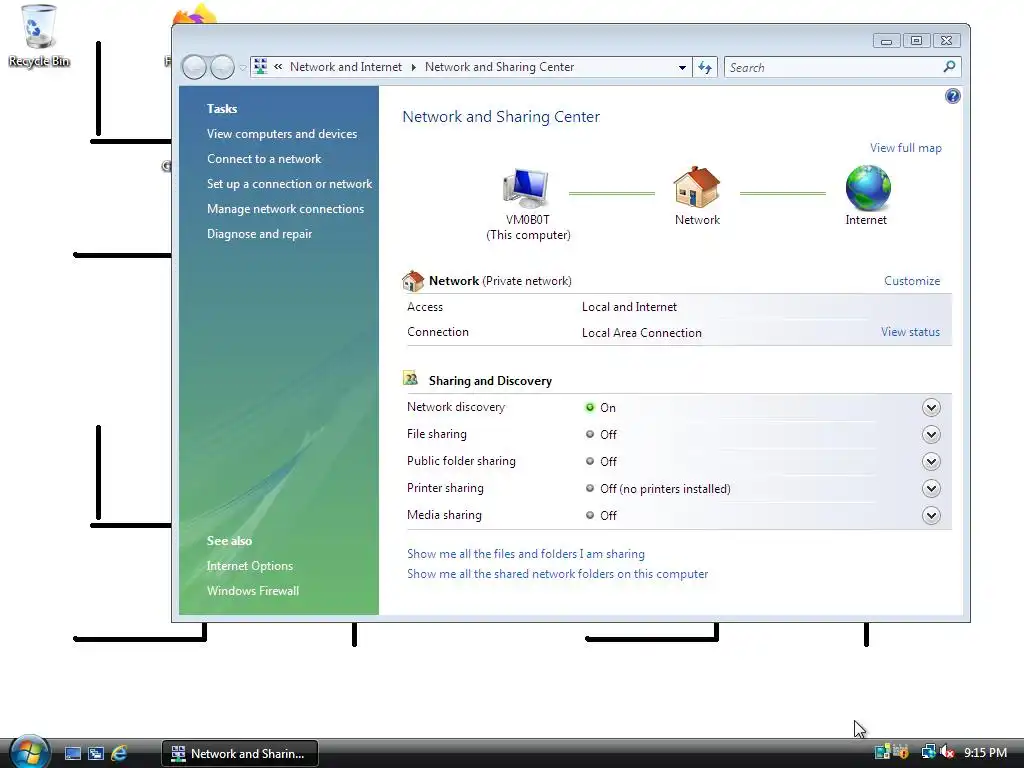This screenshot has width=1024, height=768.
Task: Expand the breadcrumb arrow after Network and Internet
Action: pos(413,67)
